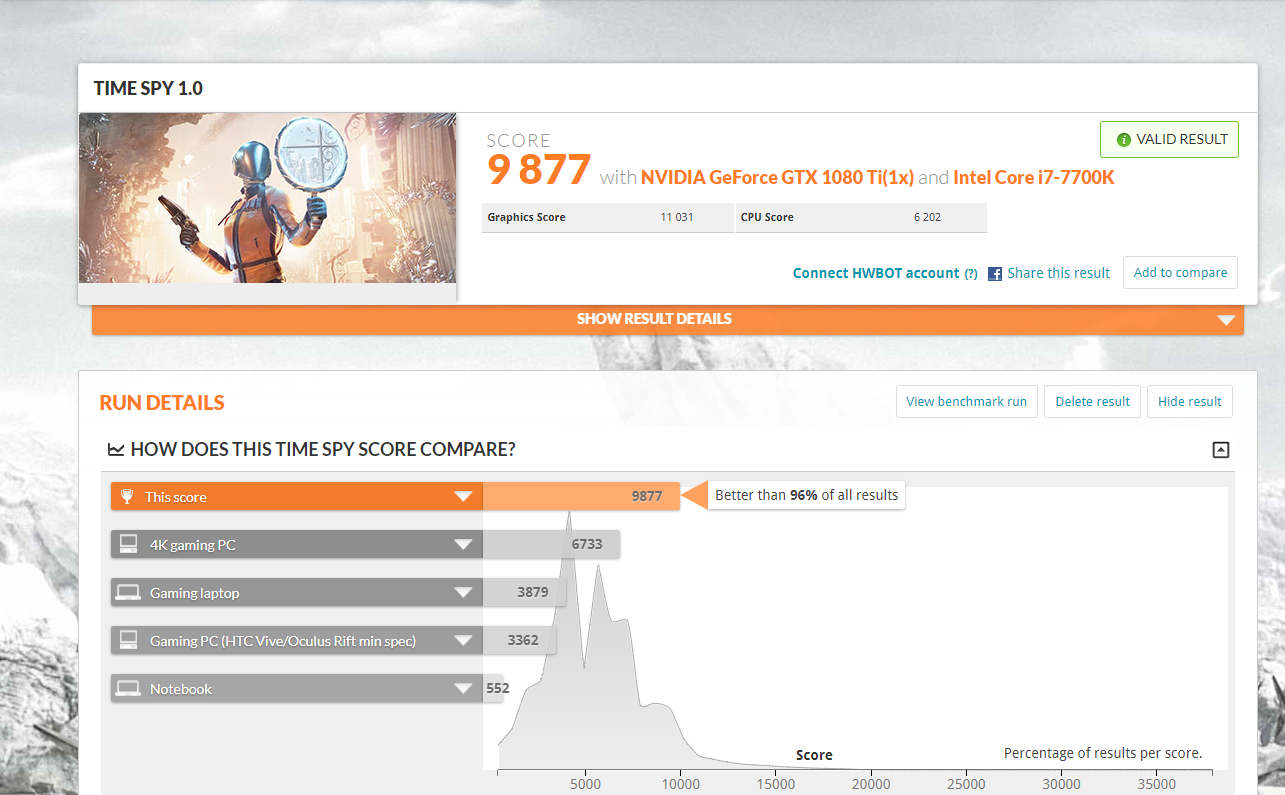Open the Intel Core i7-7700K link
The height and width of the screenshot is (795, 1285).
point(1033,178)
